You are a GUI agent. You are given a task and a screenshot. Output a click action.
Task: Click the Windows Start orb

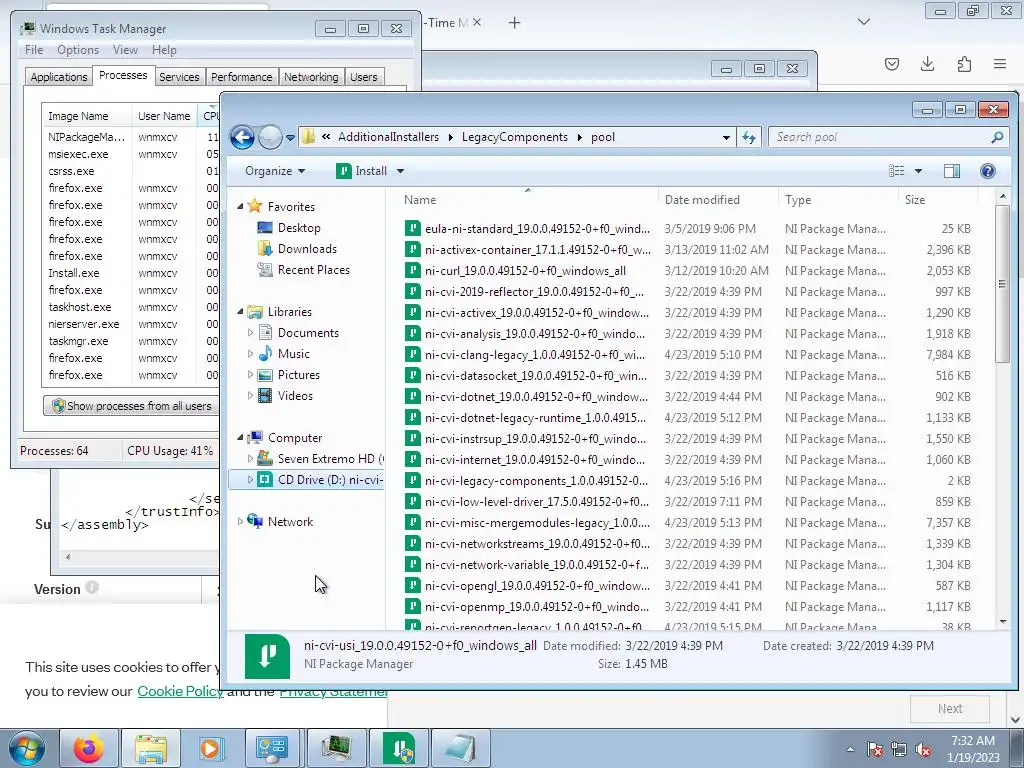pyautogui.click(x=27, y=748)
